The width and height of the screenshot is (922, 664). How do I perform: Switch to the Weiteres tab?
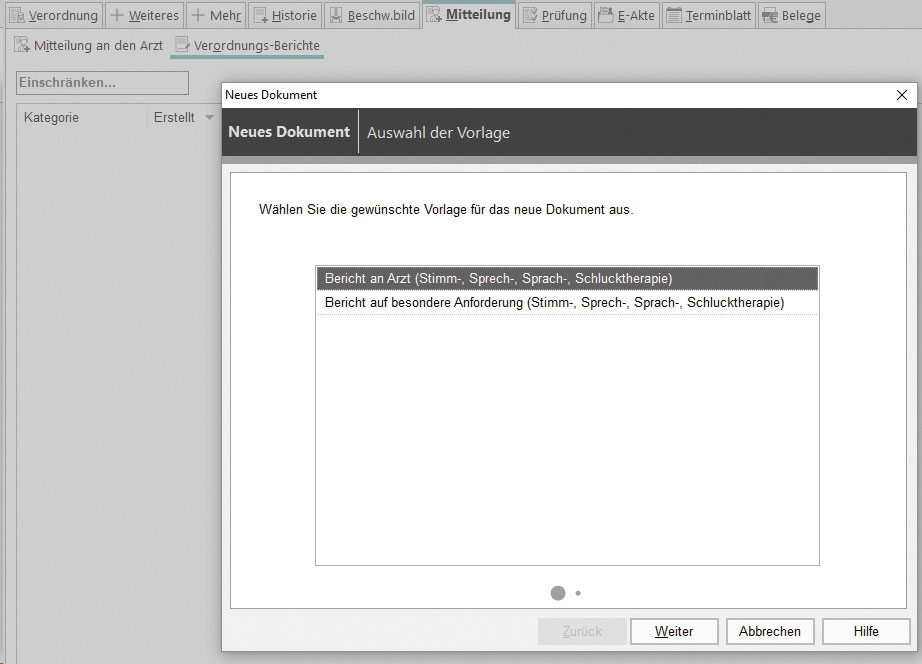(143, 15)
